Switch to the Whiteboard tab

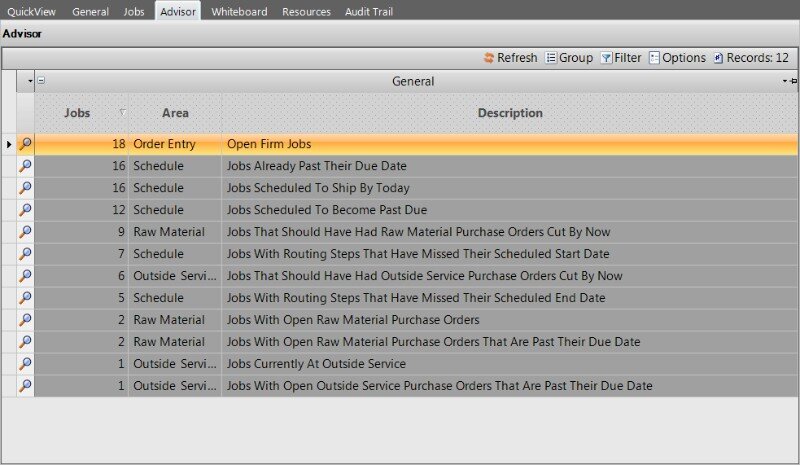[x=239, y=12]
